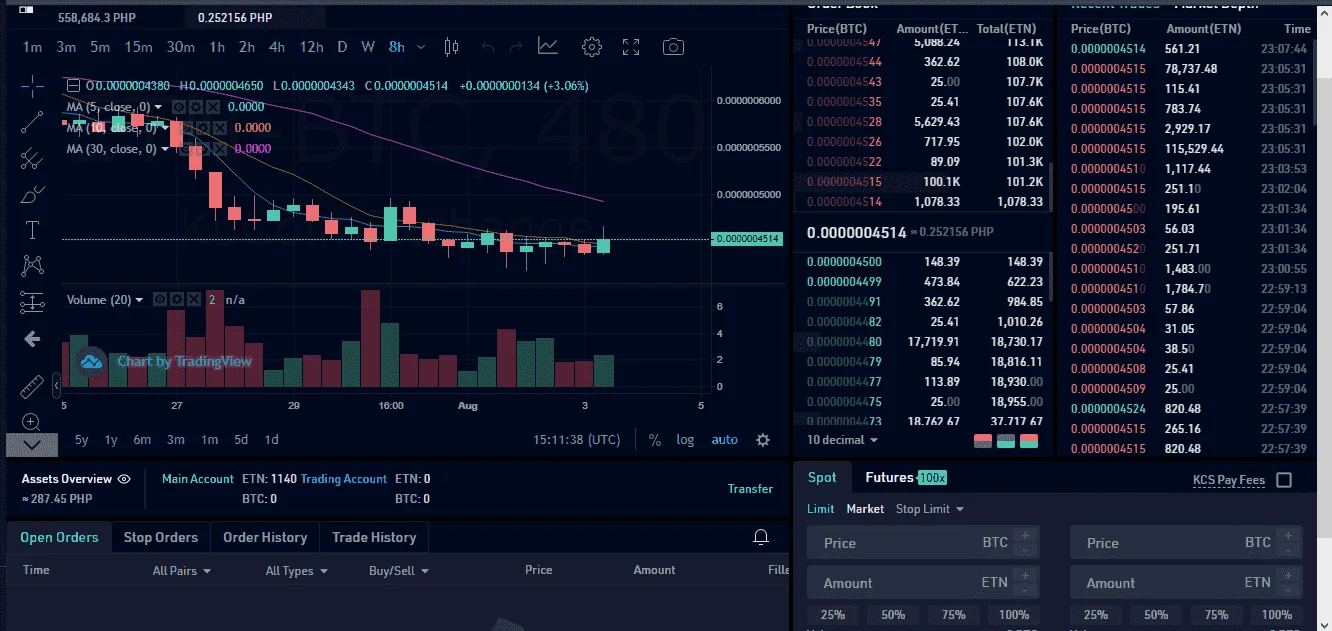Viewport: 1332px width, 631px height.
Task: Take a chart snapshot with camera icon
Action: pos(674,47)
